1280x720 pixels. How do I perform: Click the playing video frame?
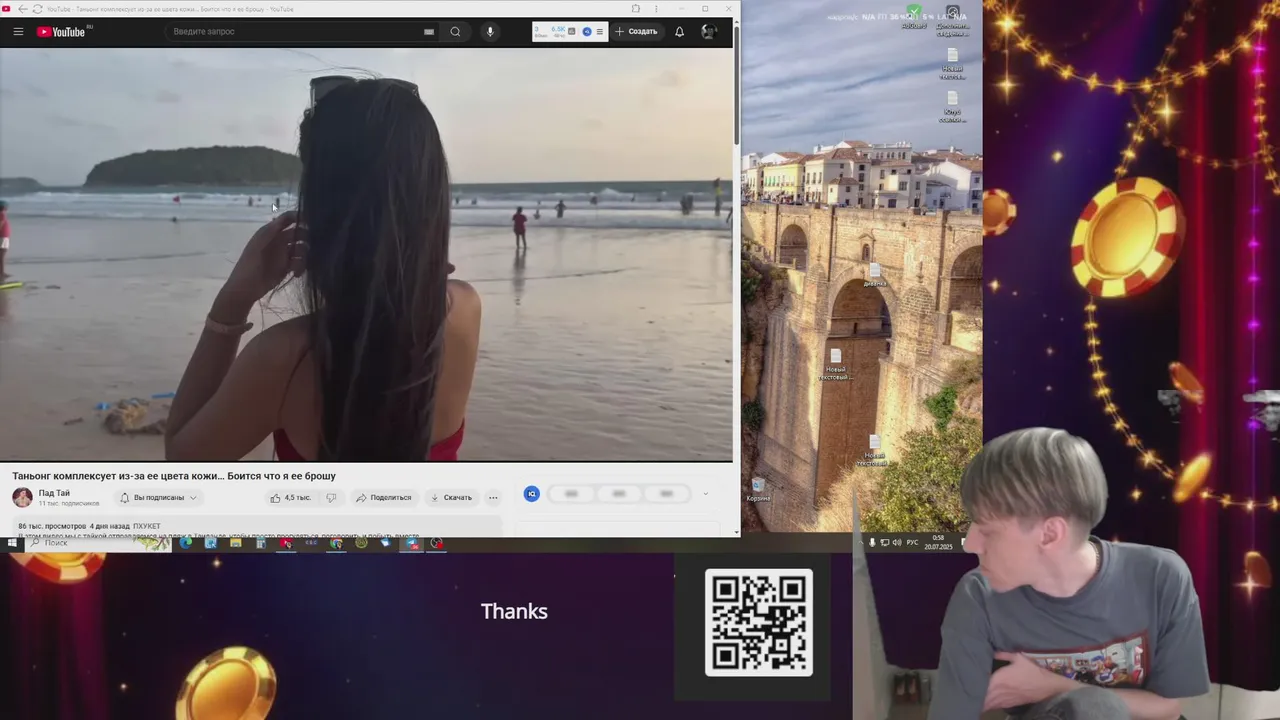click(366, 254)
